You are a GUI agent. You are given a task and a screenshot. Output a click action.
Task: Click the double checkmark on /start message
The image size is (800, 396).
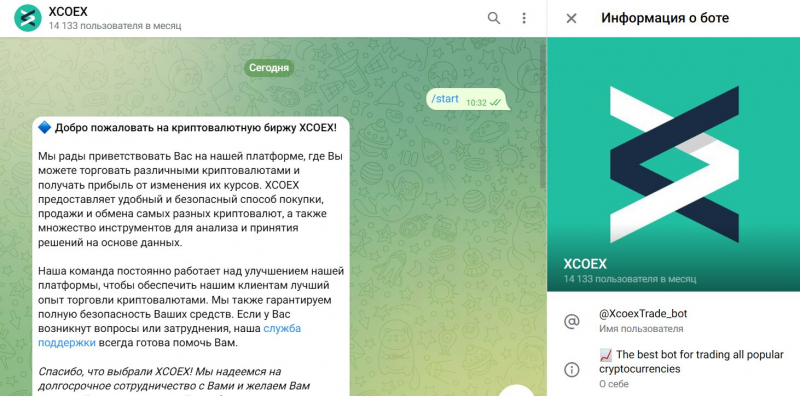click(495, 103)
